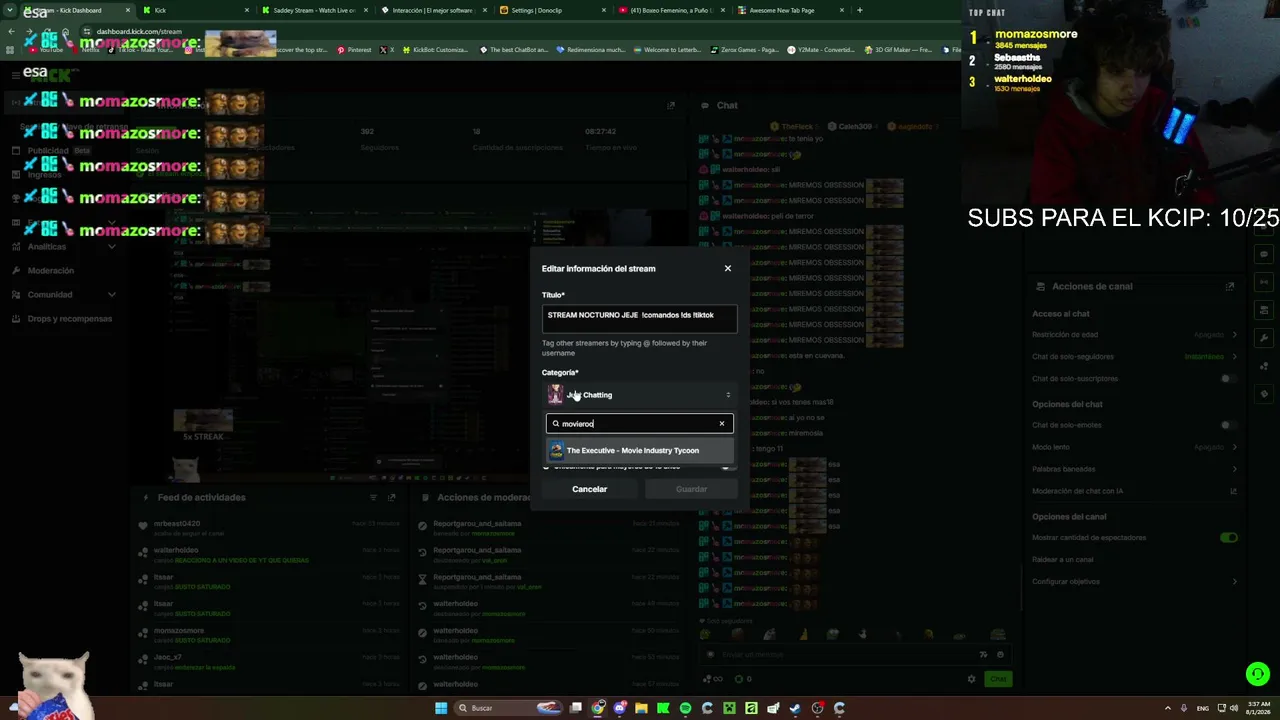This screenshot has height=720, width=1280.
Task: Switch to Settings Donoclip browser tab
Action: click(553, 10)
